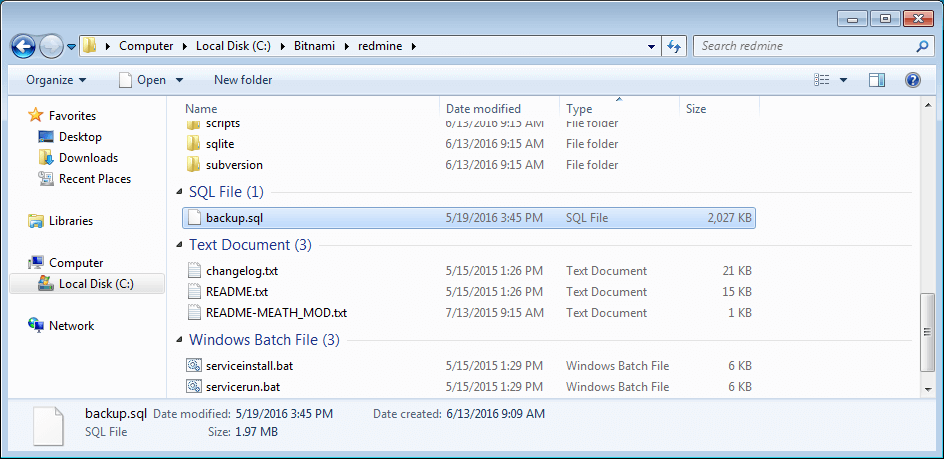This screenshot has width=944, height=459.
Task: Maximize the Explorer window
Action: click(x=885, y=19)
